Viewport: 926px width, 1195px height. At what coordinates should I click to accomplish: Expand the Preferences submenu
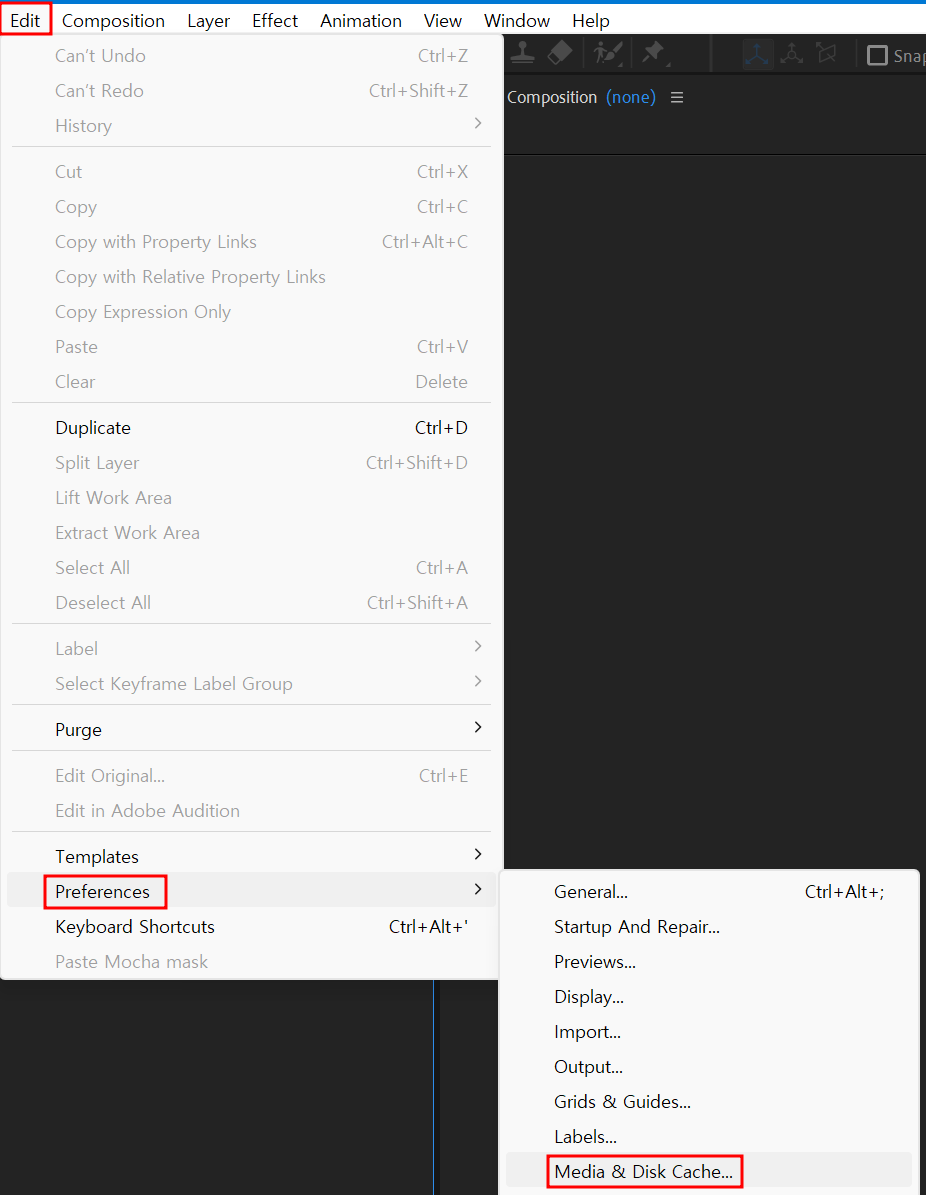(252, 892)
